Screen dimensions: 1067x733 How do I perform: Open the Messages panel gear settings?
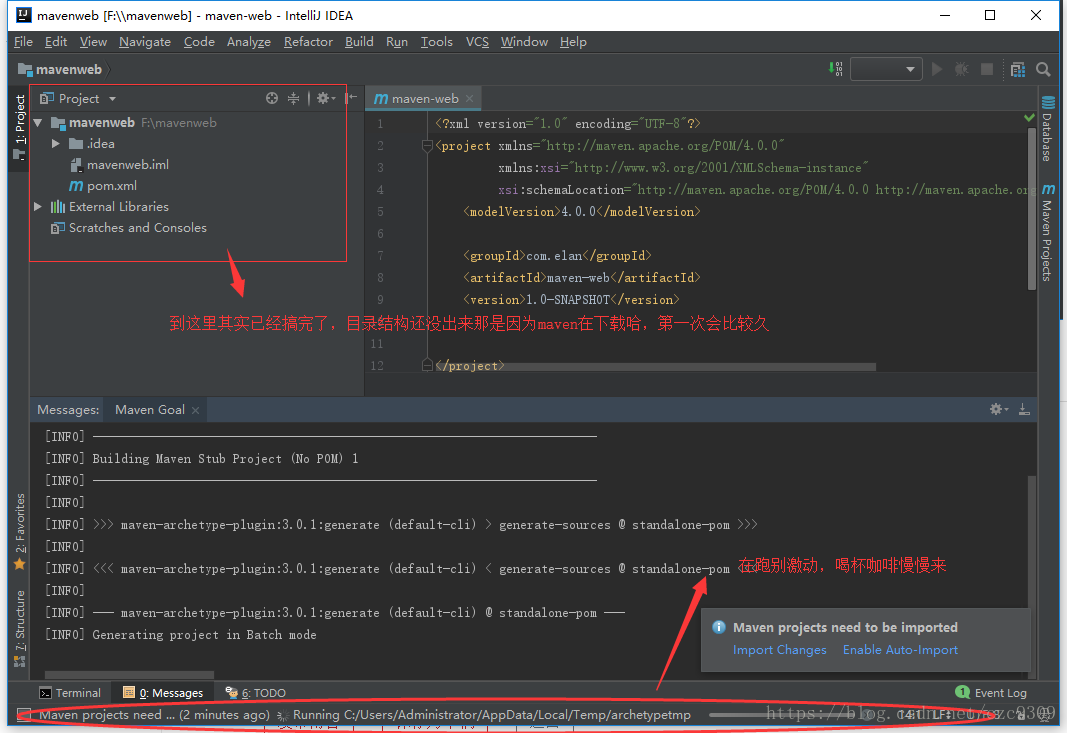click(997, 409)
